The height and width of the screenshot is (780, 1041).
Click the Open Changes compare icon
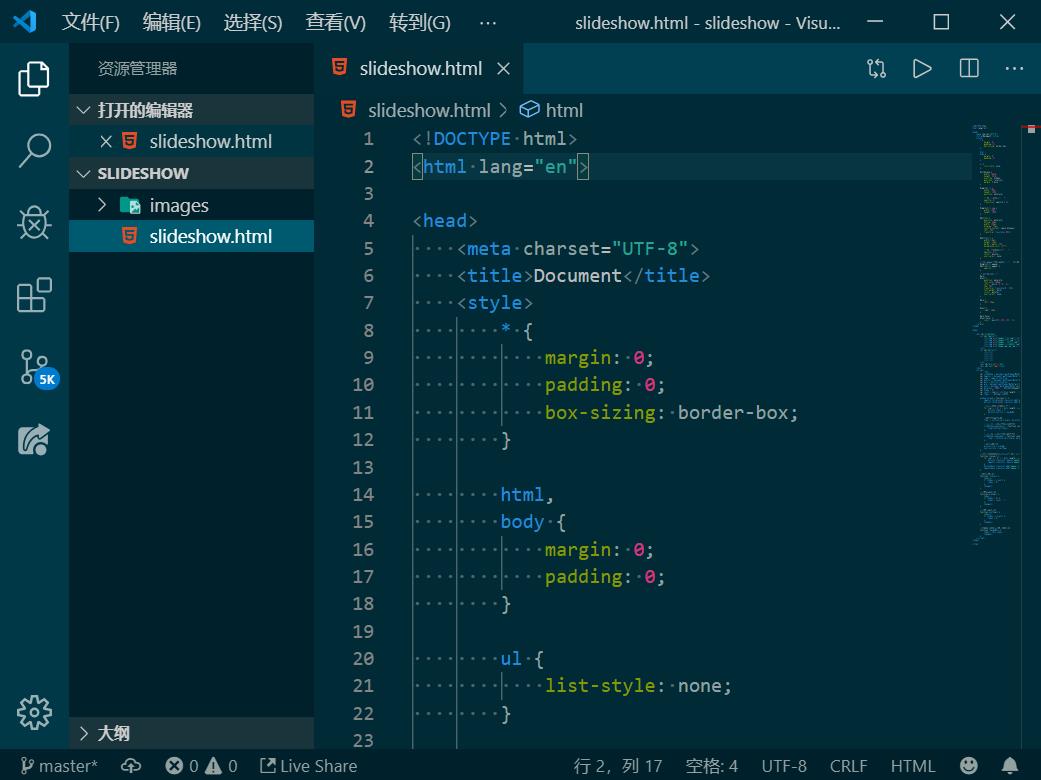tap(876, 68)
